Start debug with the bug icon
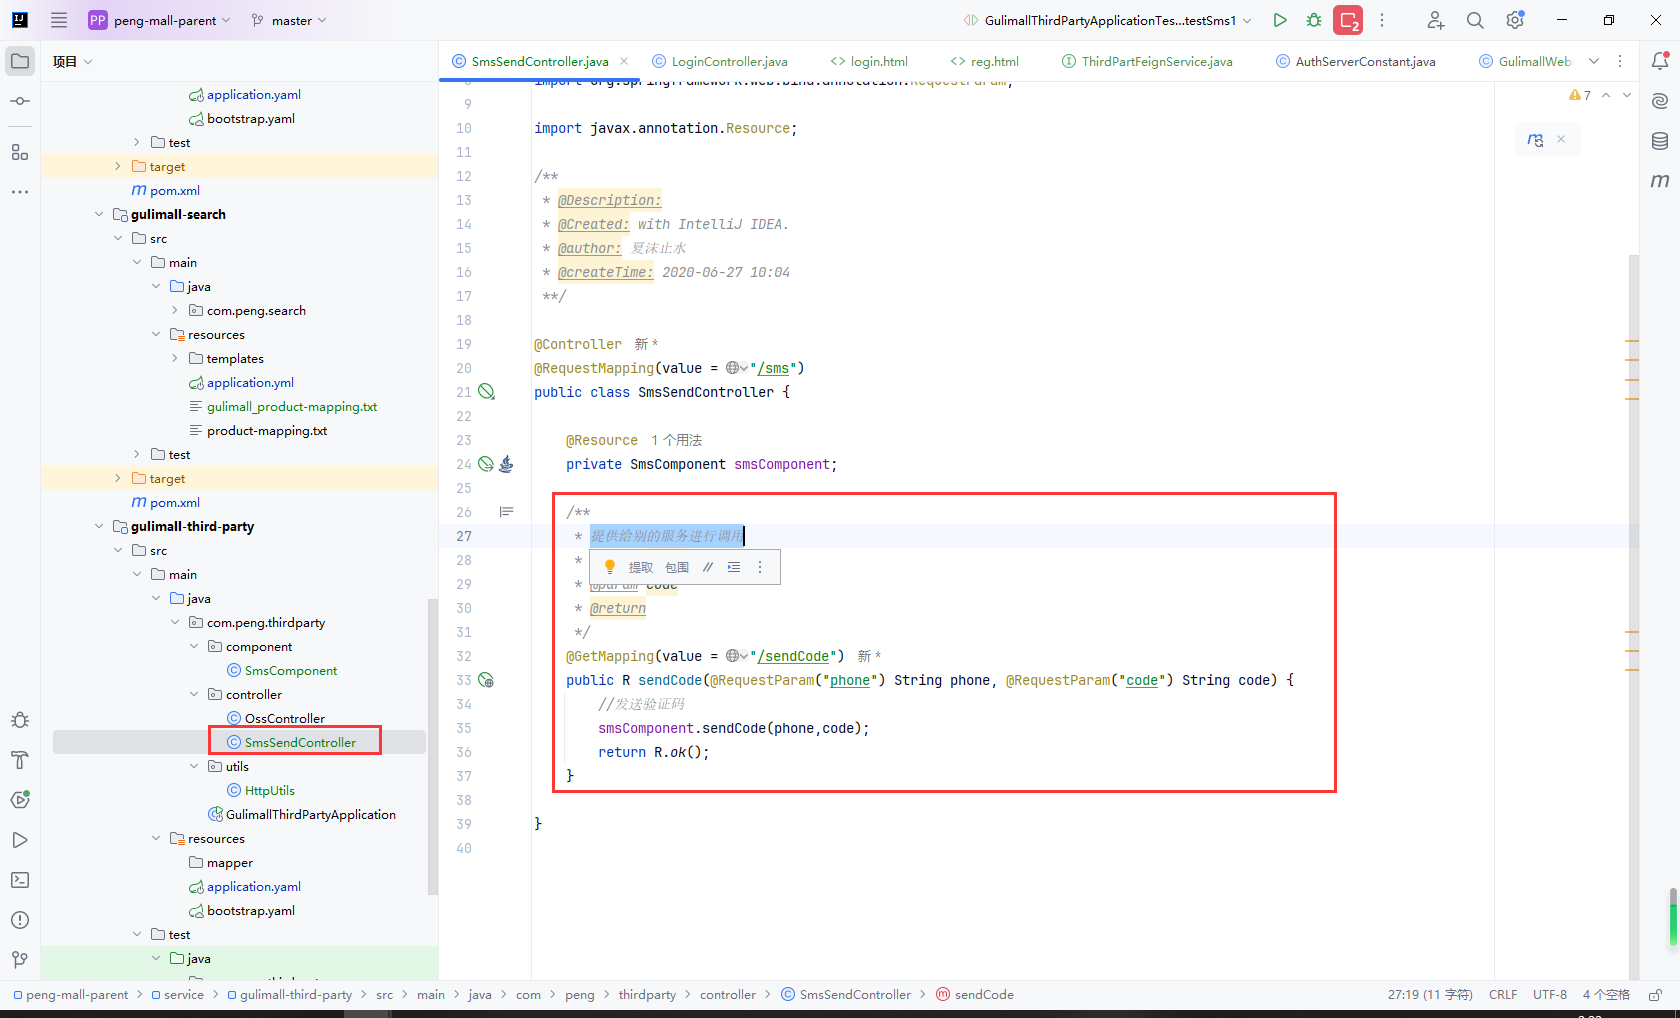This screenshot has width=1680, height=1018. tap(1314, 20)
